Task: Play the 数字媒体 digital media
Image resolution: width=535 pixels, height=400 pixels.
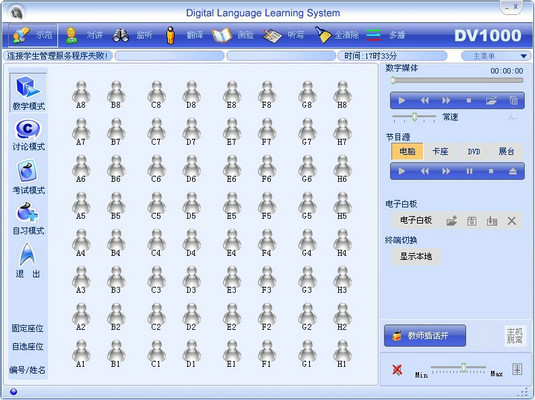Action: click(402, 101)
